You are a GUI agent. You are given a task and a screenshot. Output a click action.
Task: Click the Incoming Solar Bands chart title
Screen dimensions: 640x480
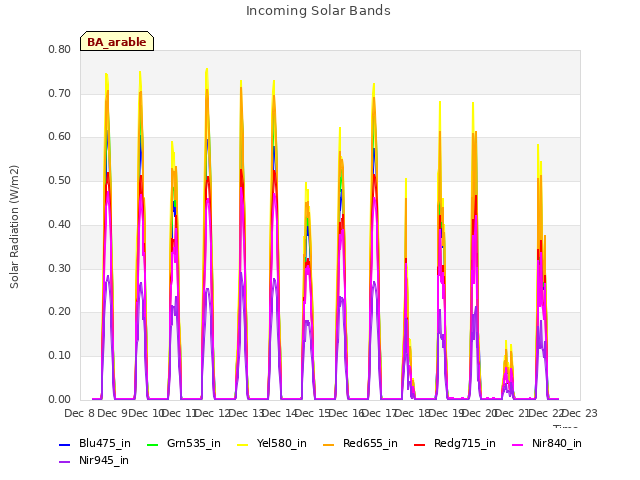coord(318,11)
